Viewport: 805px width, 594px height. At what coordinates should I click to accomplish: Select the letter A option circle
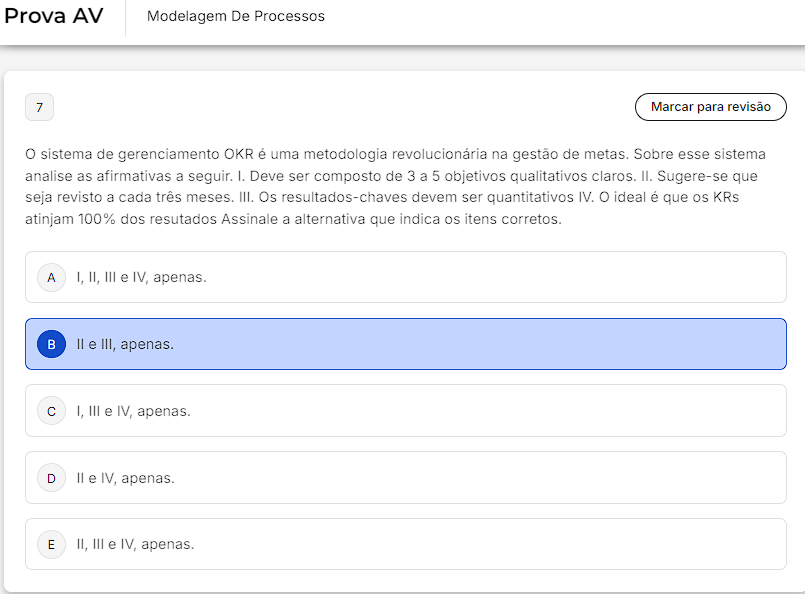51,277
